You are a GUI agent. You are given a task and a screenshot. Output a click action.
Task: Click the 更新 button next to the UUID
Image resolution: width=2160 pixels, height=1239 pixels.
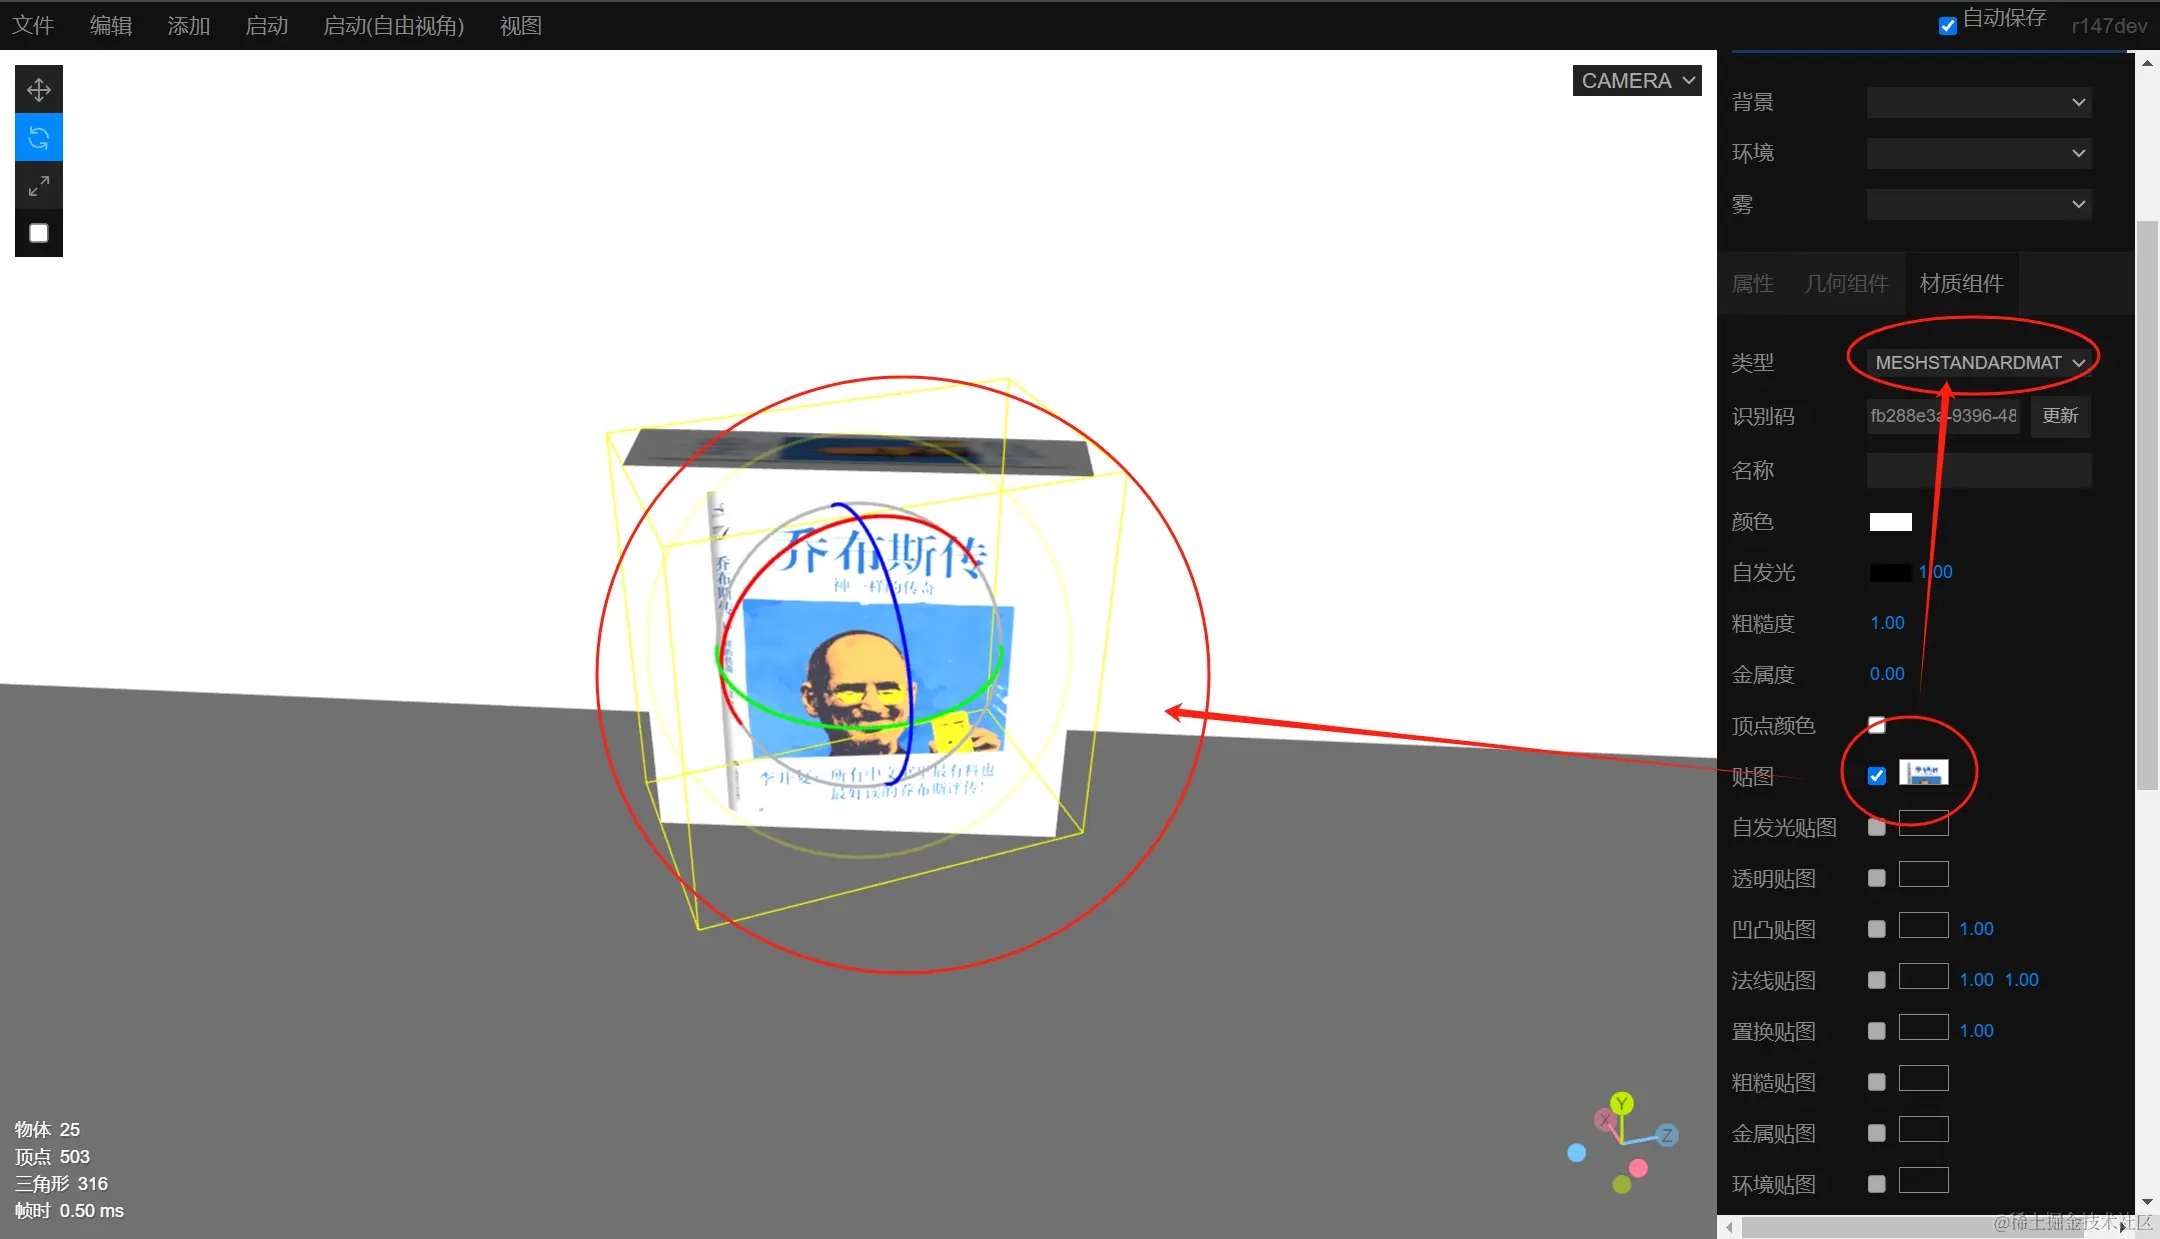click(x=2060, y=416)
